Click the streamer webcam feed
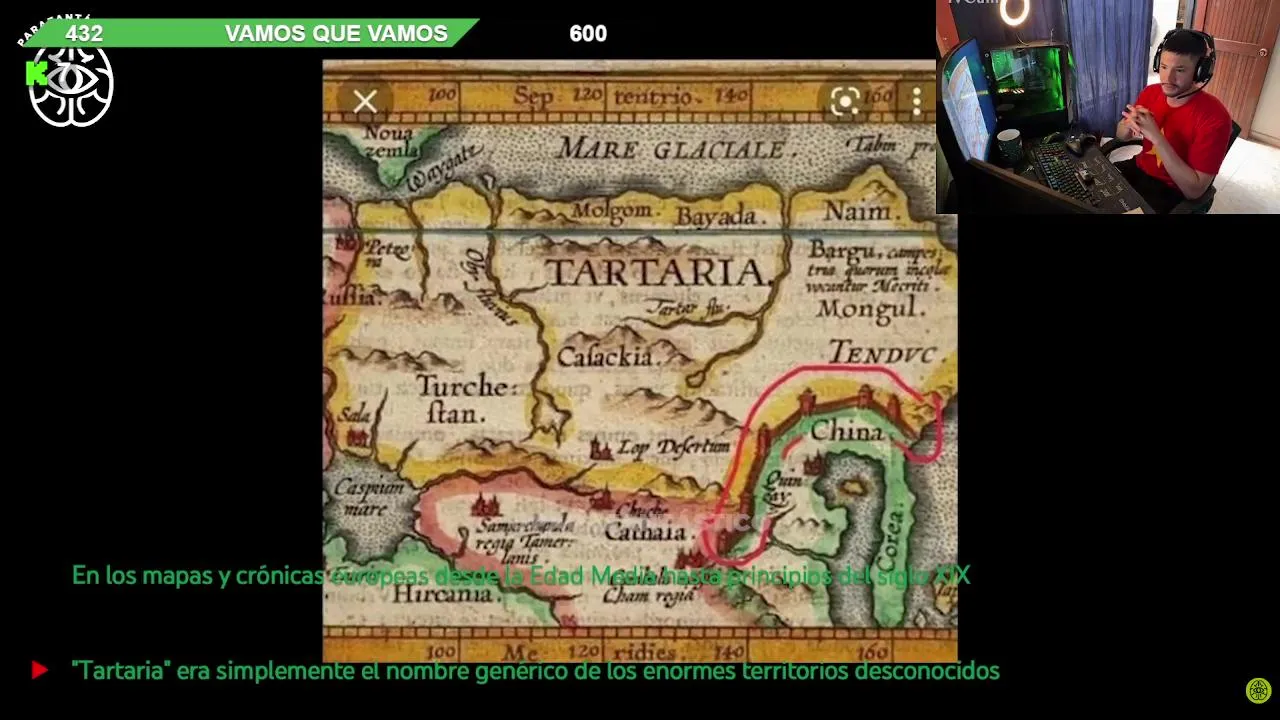 [1108, 107]
